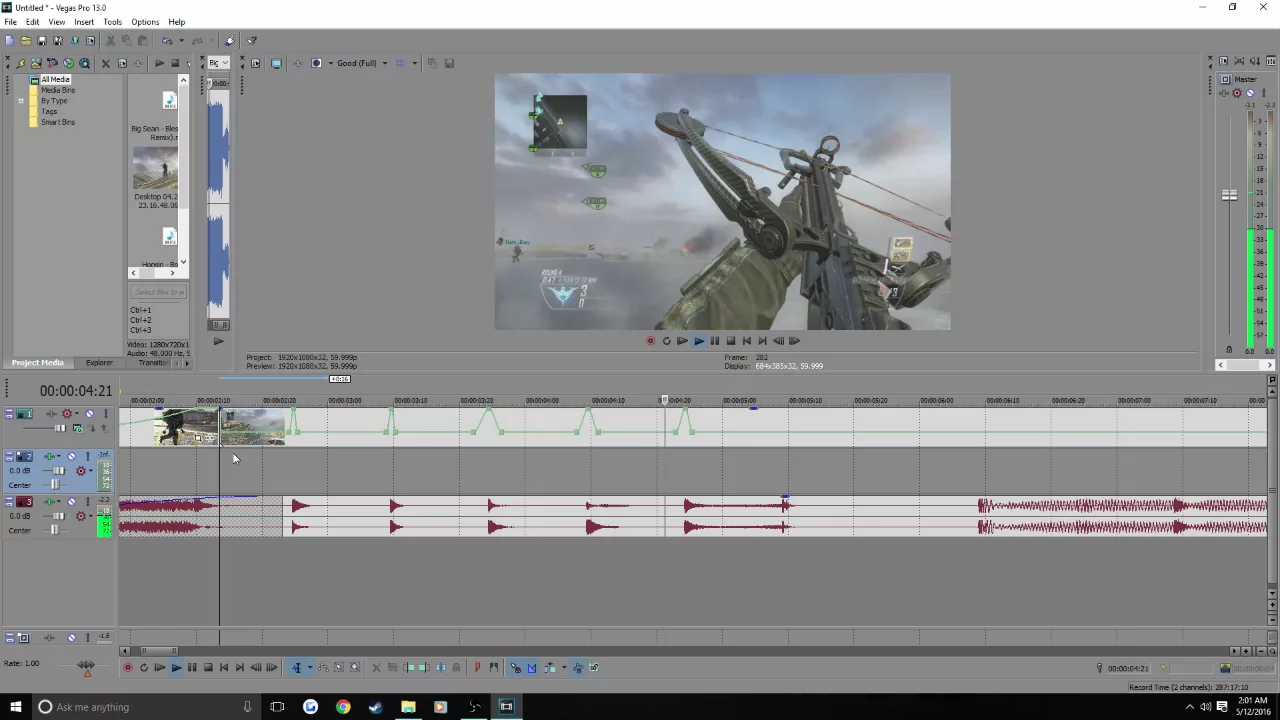Switch to the Transitions tab
Screen dimensions: 1280x720
(x=155, y=363)
